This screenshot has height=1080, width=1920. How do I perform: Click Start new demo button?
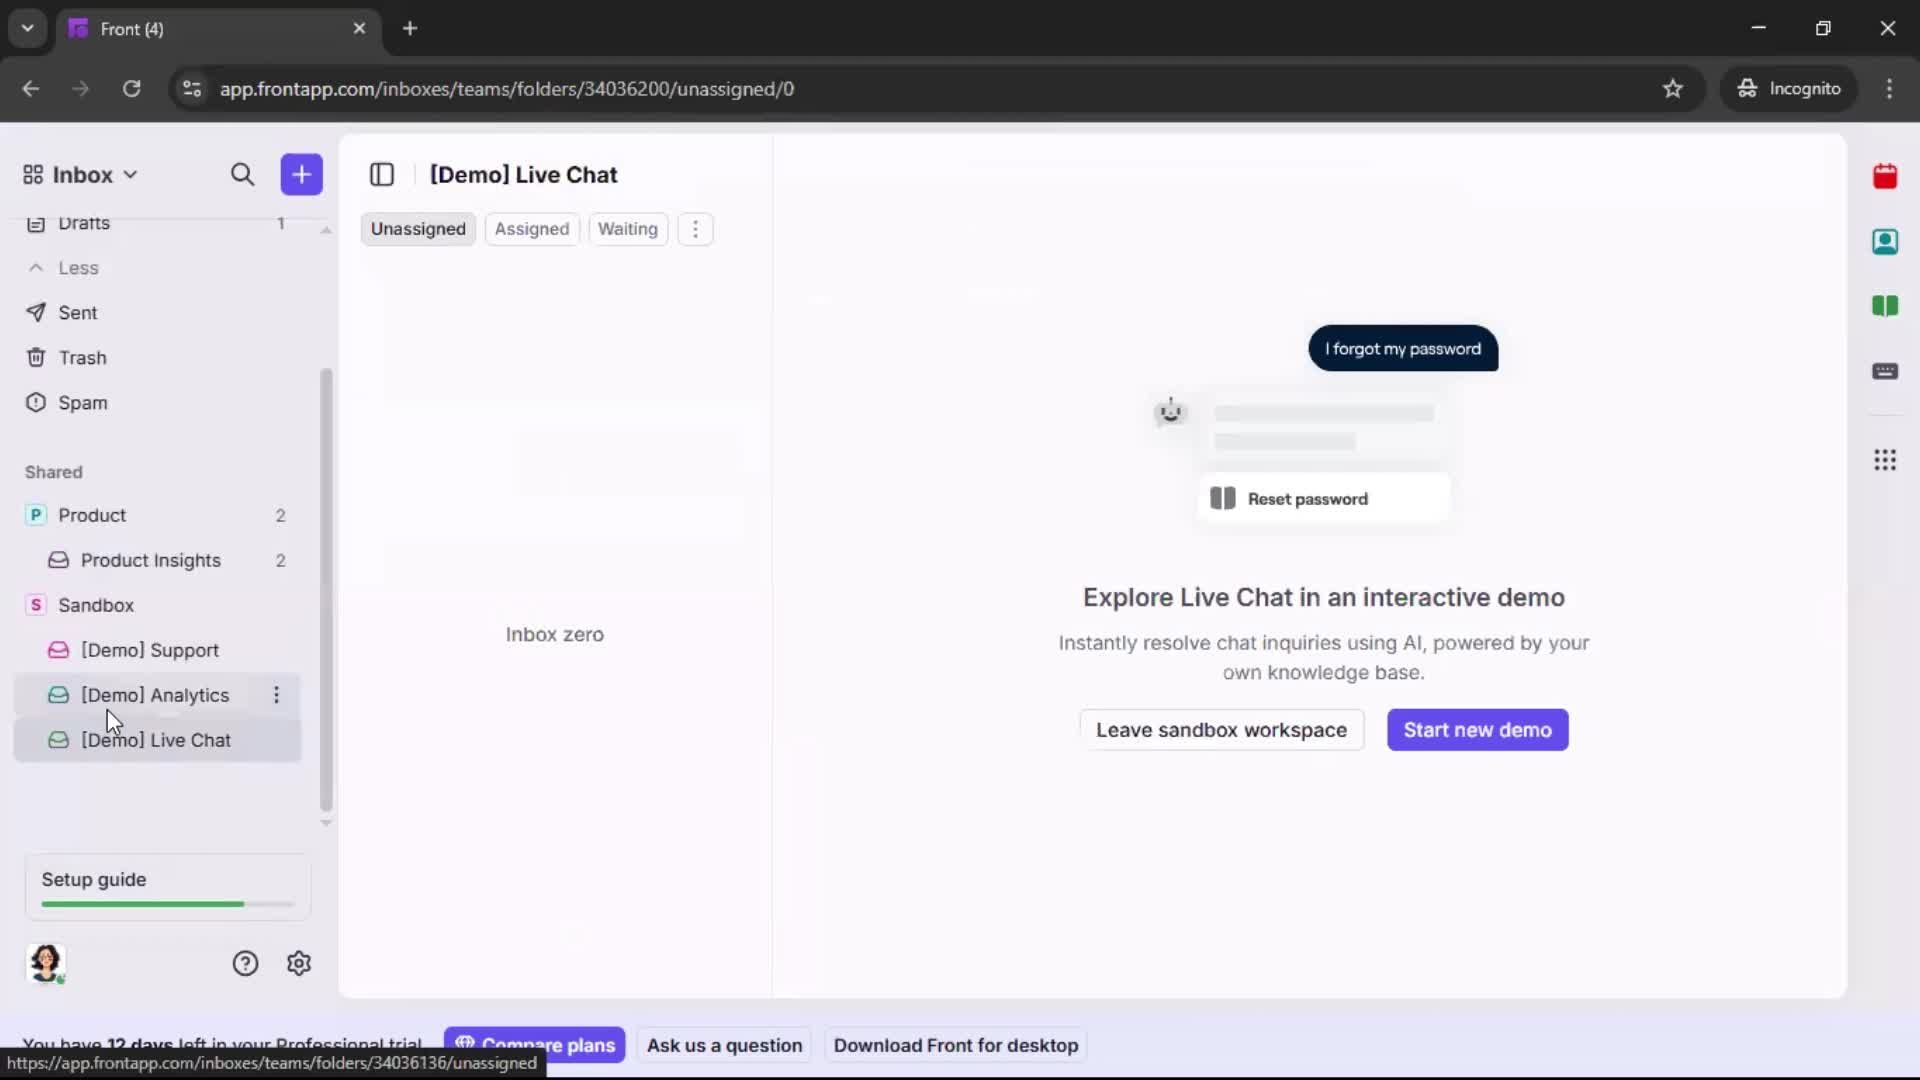point(1477,730)
